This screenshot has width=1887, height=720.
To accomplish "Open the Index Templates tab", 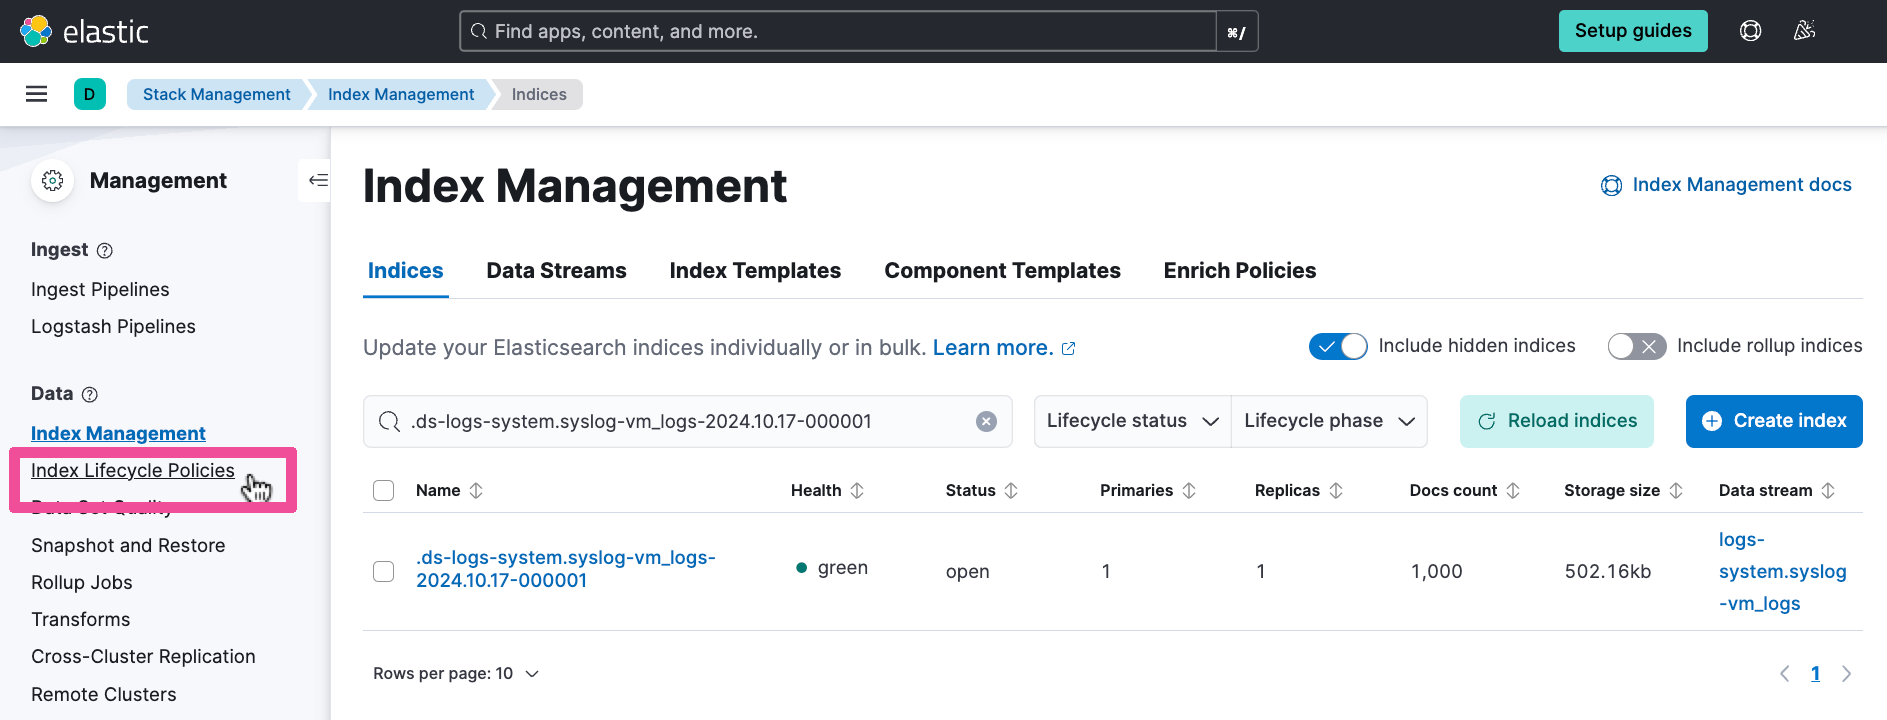I will pos(755,271).
